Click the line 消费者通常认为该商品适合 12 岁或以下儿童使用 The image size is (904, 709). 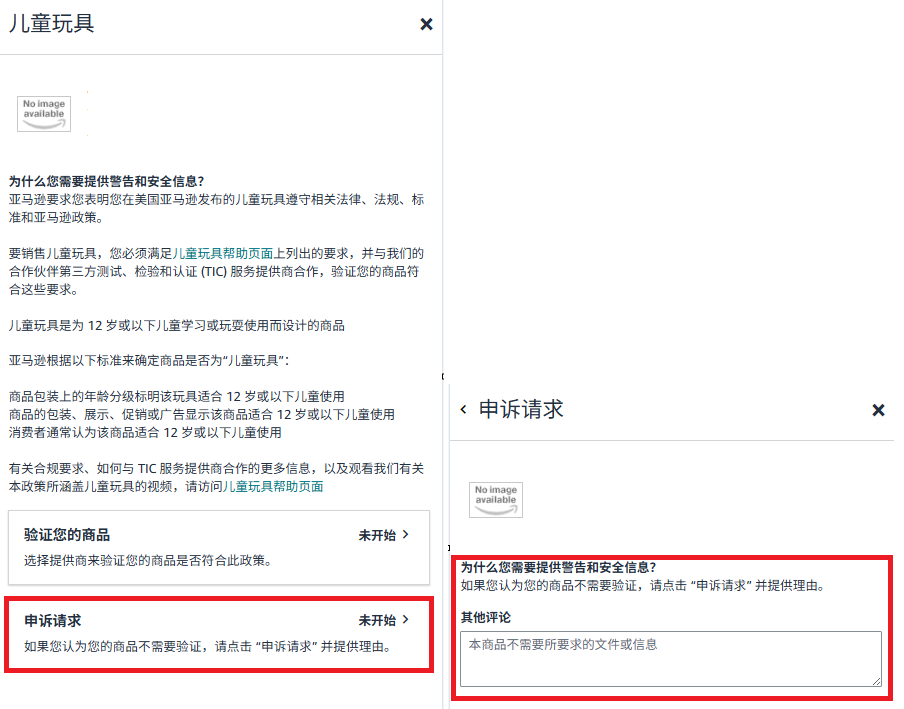tap(145, 432)
